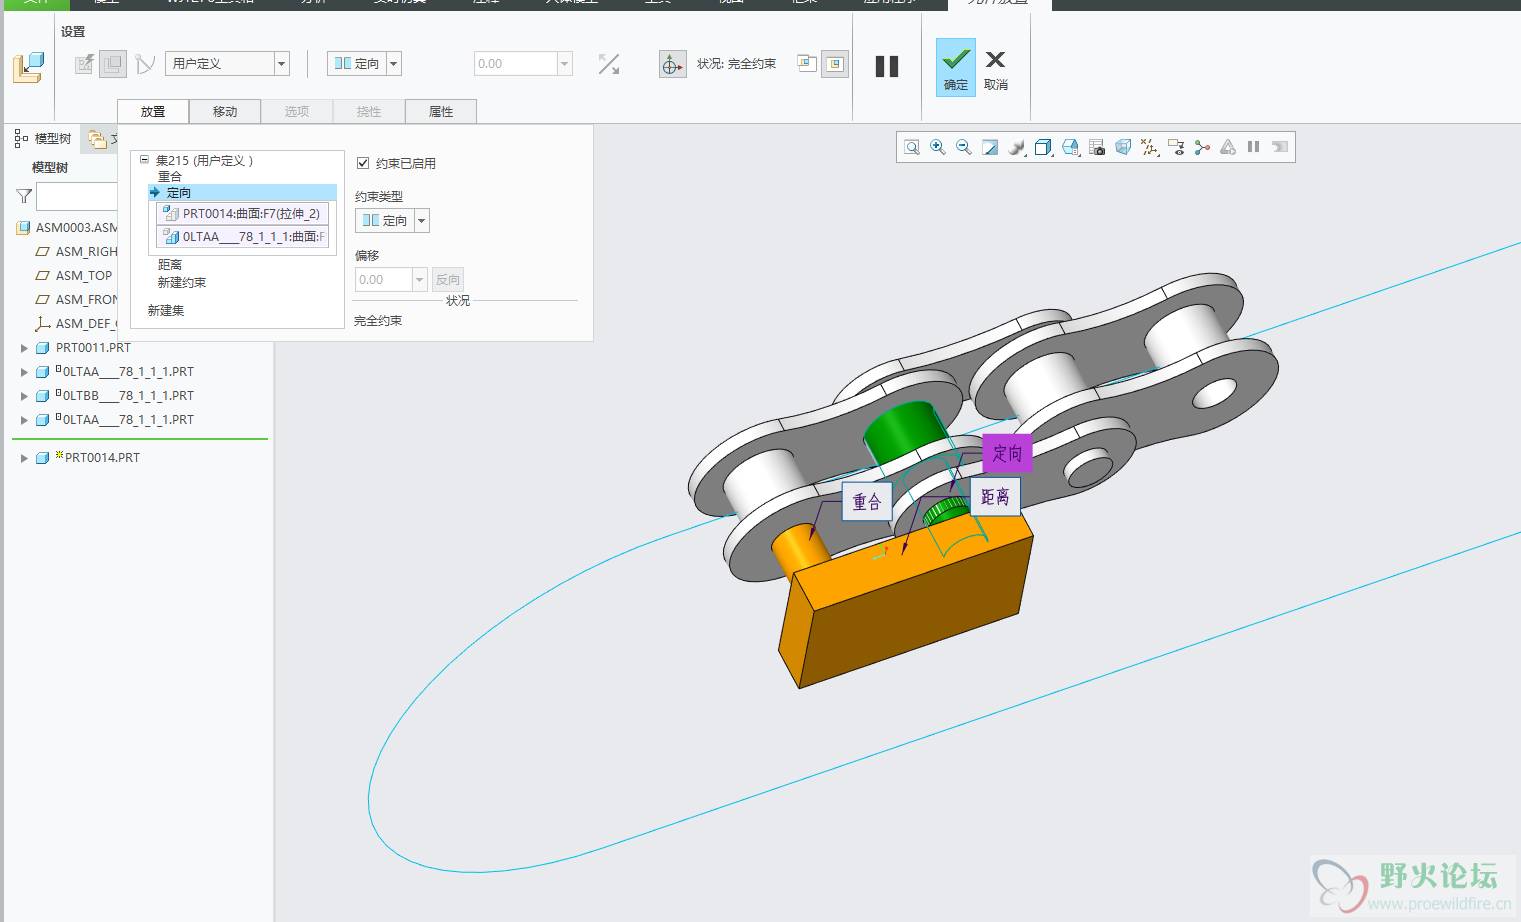Click the 距离 label in the 3D view
1521x922 pixels.
[995, 497]
